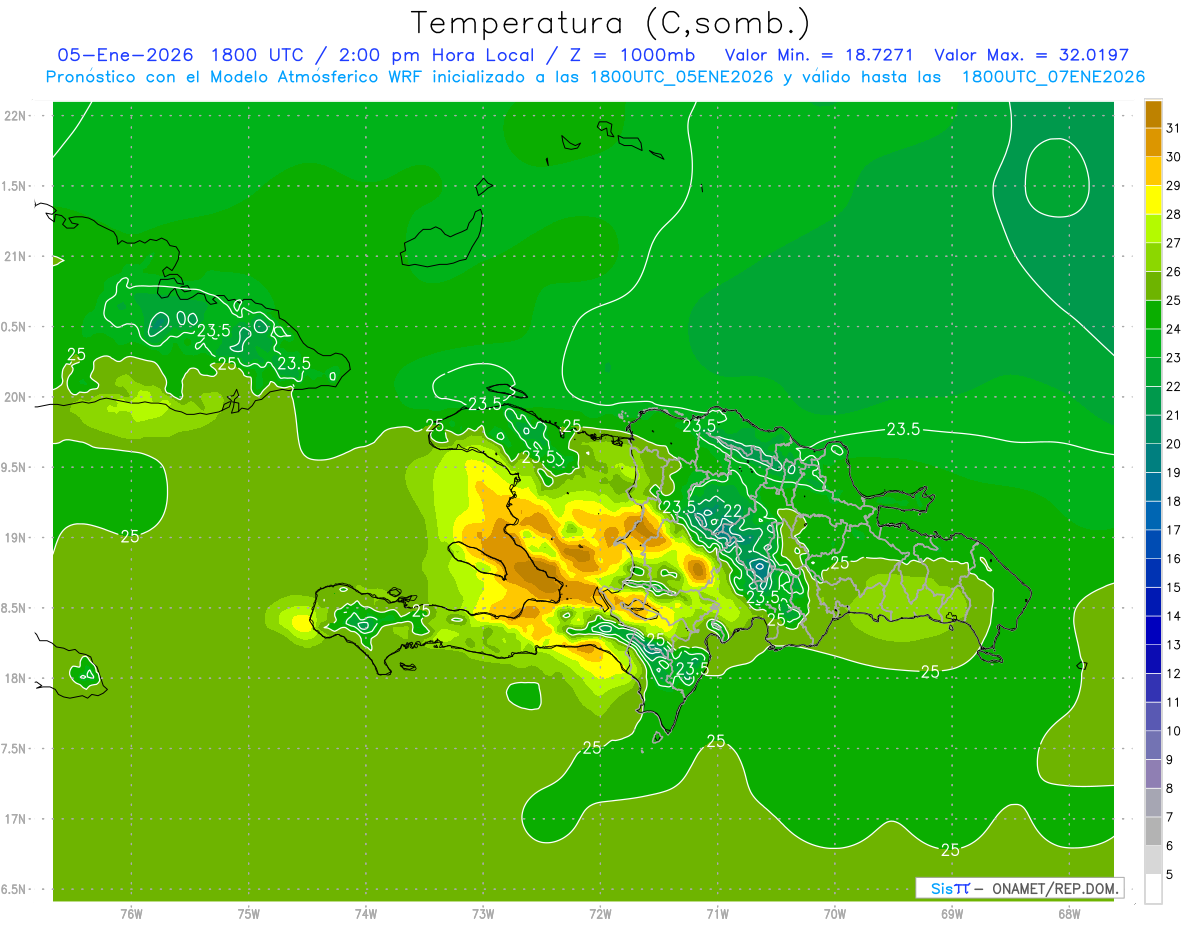Click the '72W' longitude axis label
The height and width of the screenshot is (927, 1200).
[x=600, y=913]
